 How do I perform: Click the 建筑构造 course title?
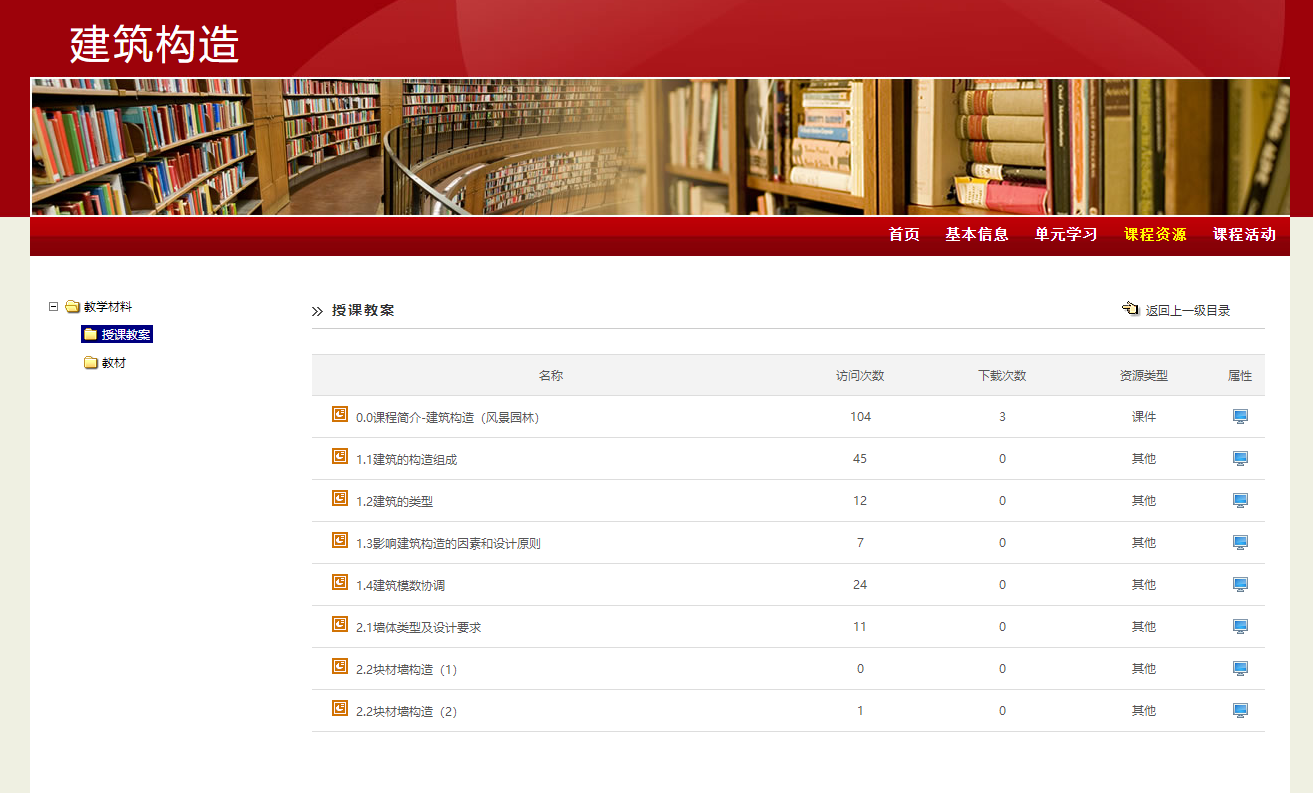[155, 44]
